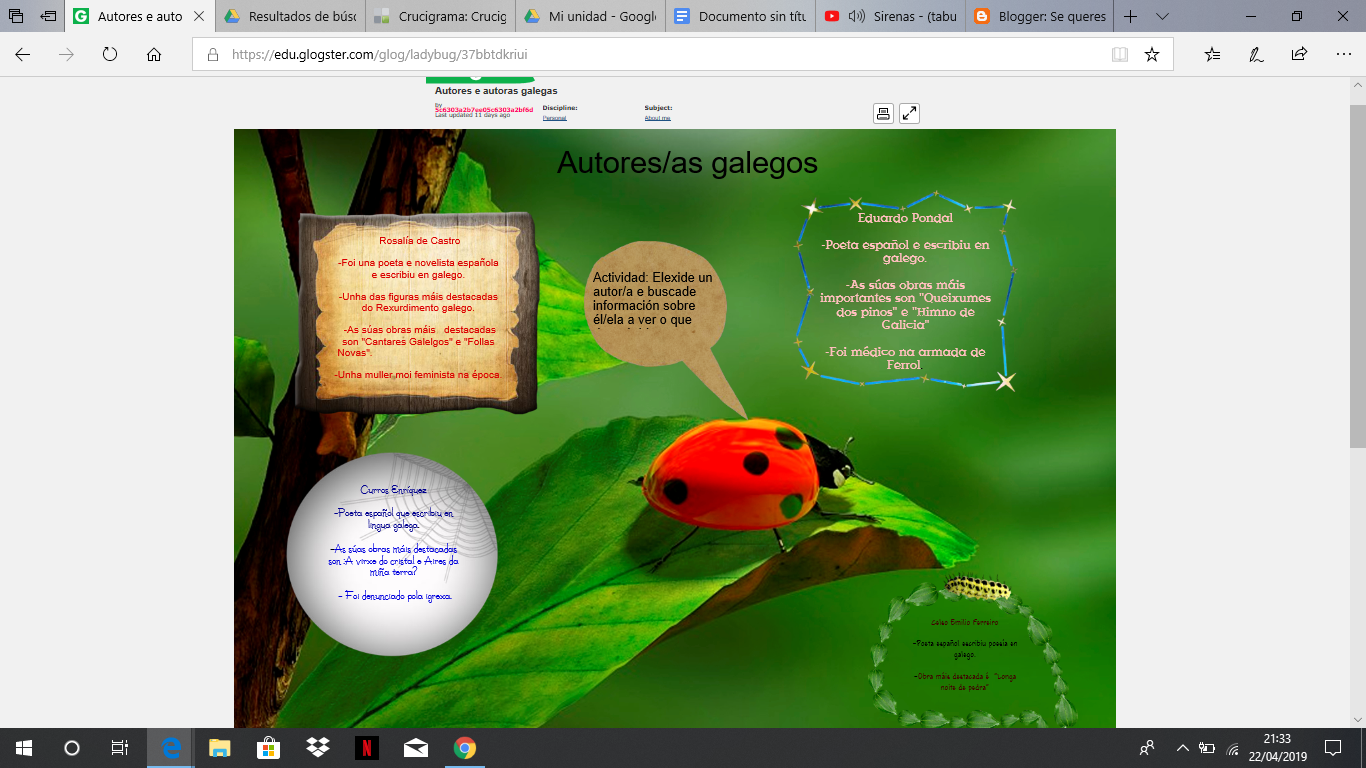
Task: Open the Cortana search circle
Action: coord(72,748)
